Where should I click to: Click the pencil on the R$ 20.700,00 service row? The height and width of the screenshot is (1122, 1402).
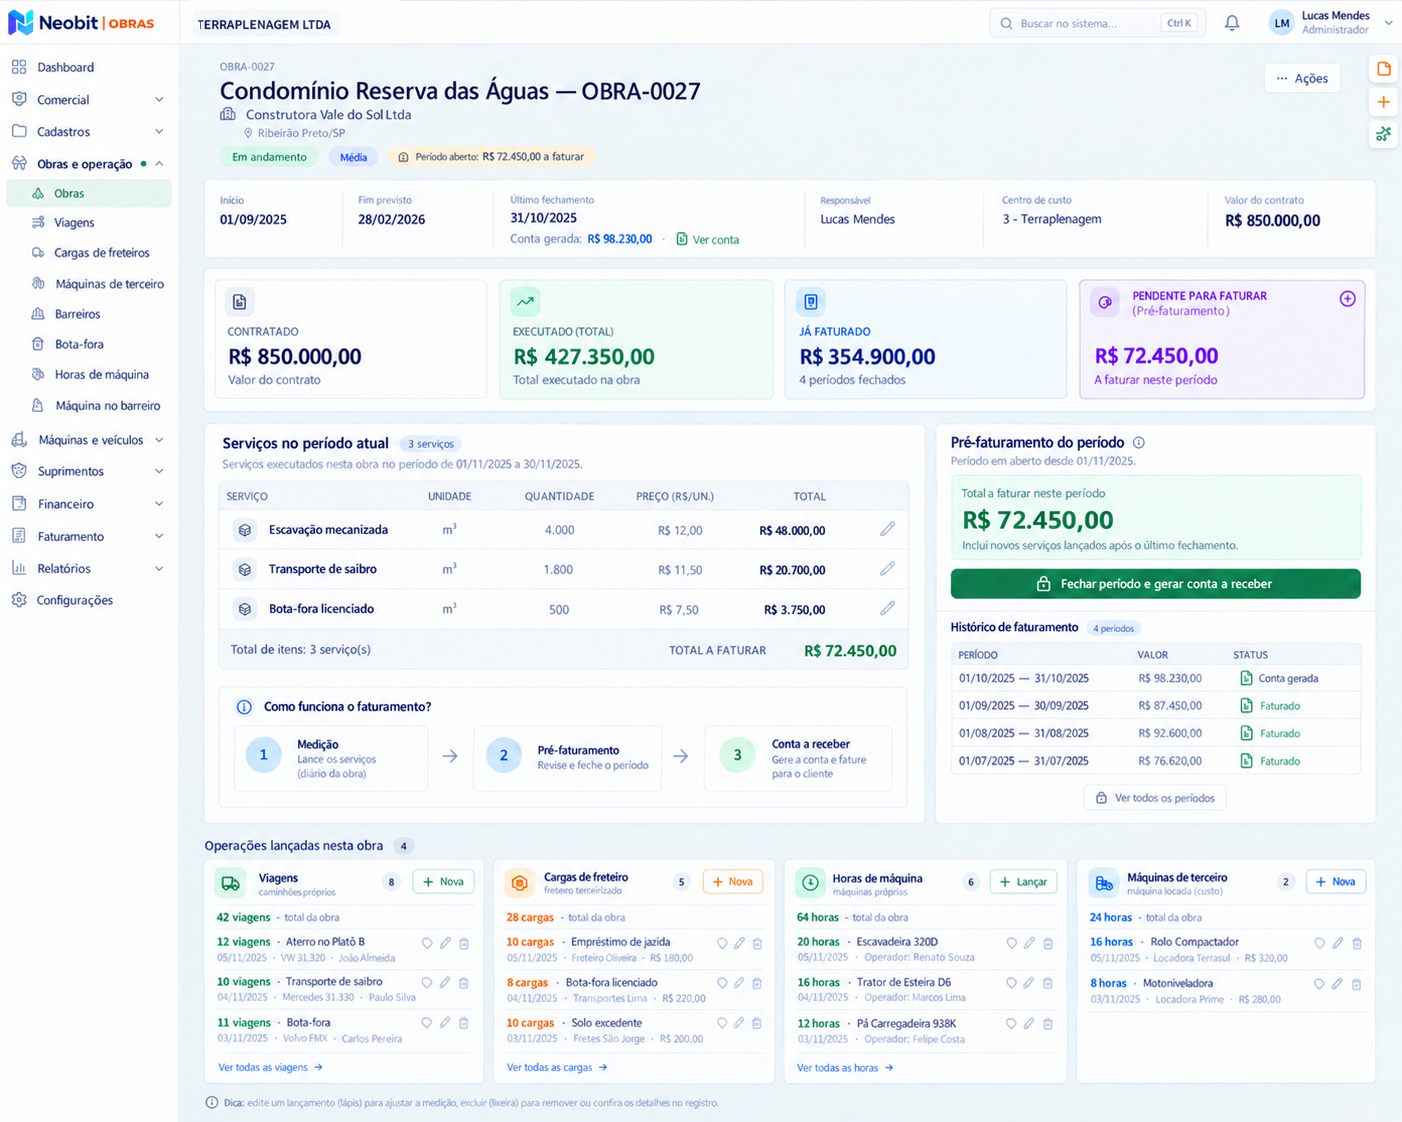[887, 569]
